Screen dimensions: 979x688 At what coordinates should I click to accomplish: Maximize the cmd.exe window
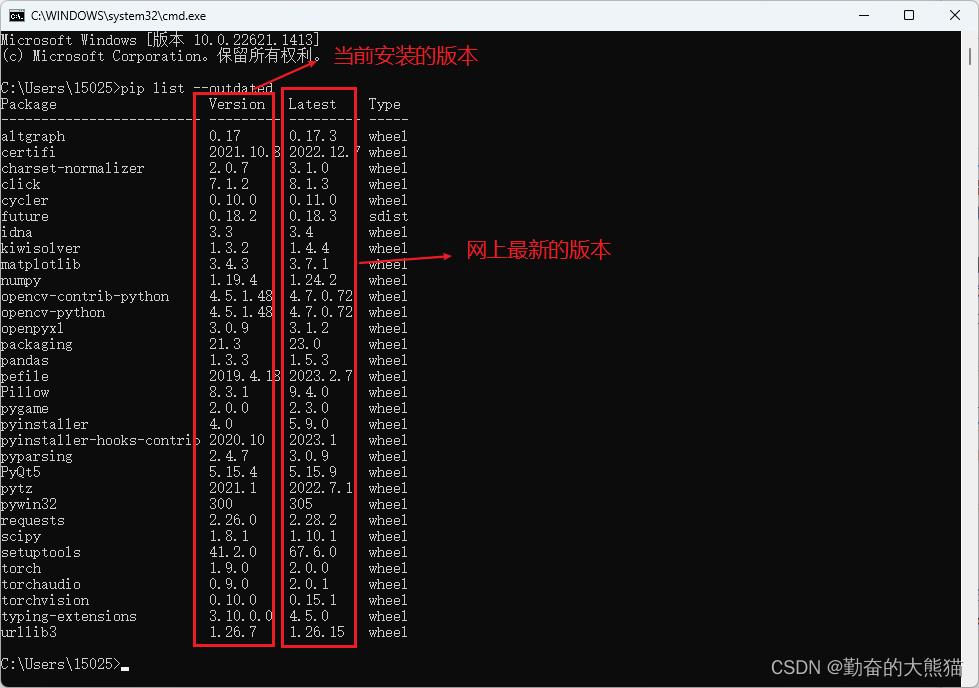[x=909, y=16]
